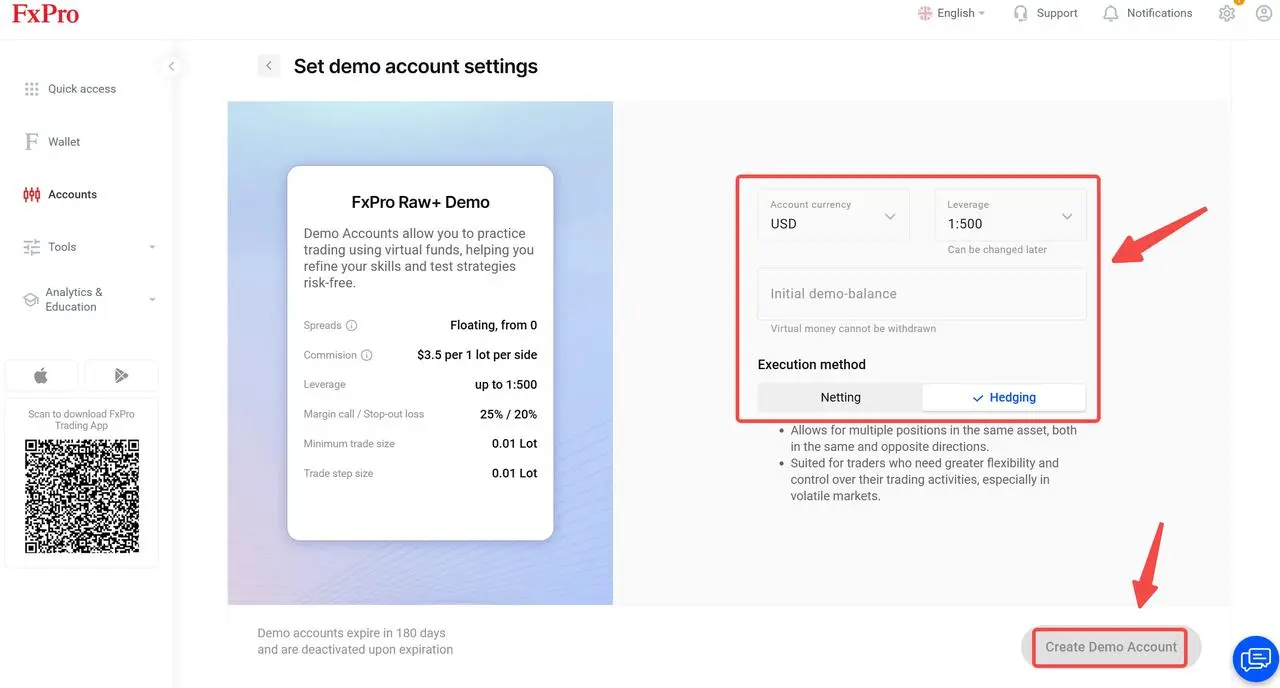Click the Support headset icon
Image resolution: width=1280 pixels, height=688 pixels.
click(1020, 13)
